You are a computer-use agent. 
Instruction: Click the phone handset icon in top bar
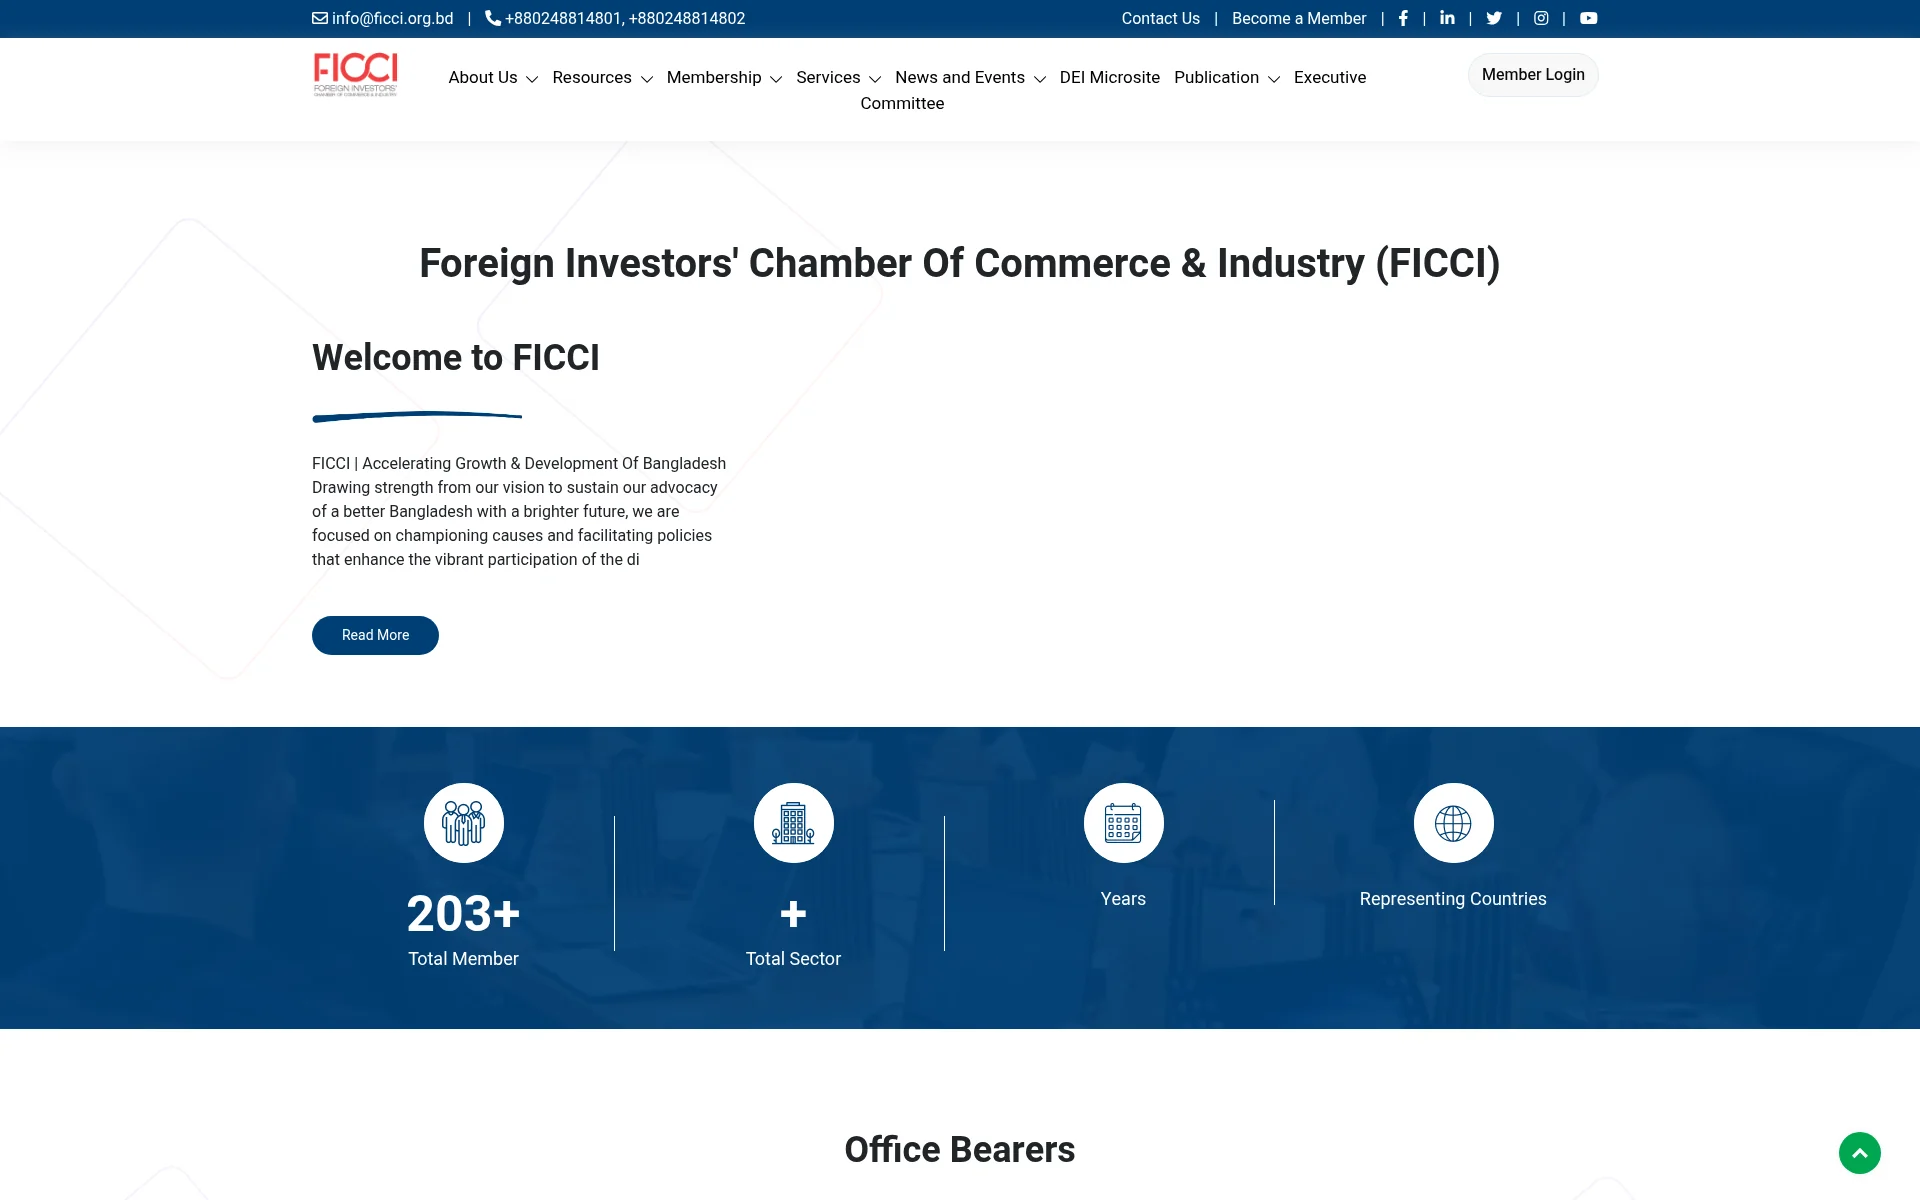click(493, 18)
